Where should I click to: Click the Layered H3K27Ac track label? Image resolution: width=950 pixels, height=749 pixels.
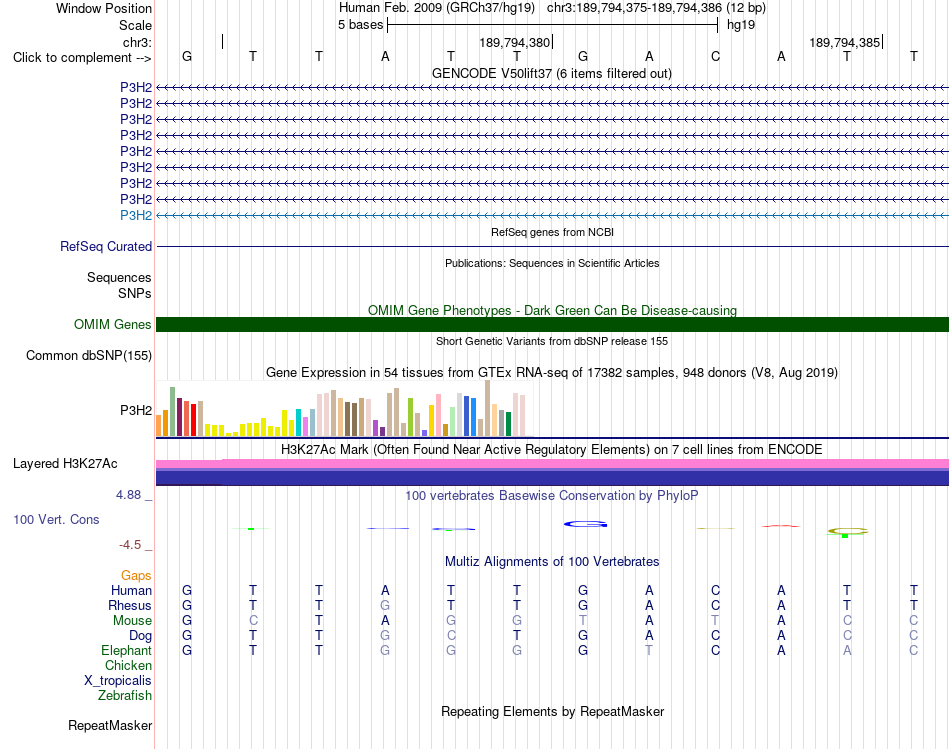pos(65,464)
